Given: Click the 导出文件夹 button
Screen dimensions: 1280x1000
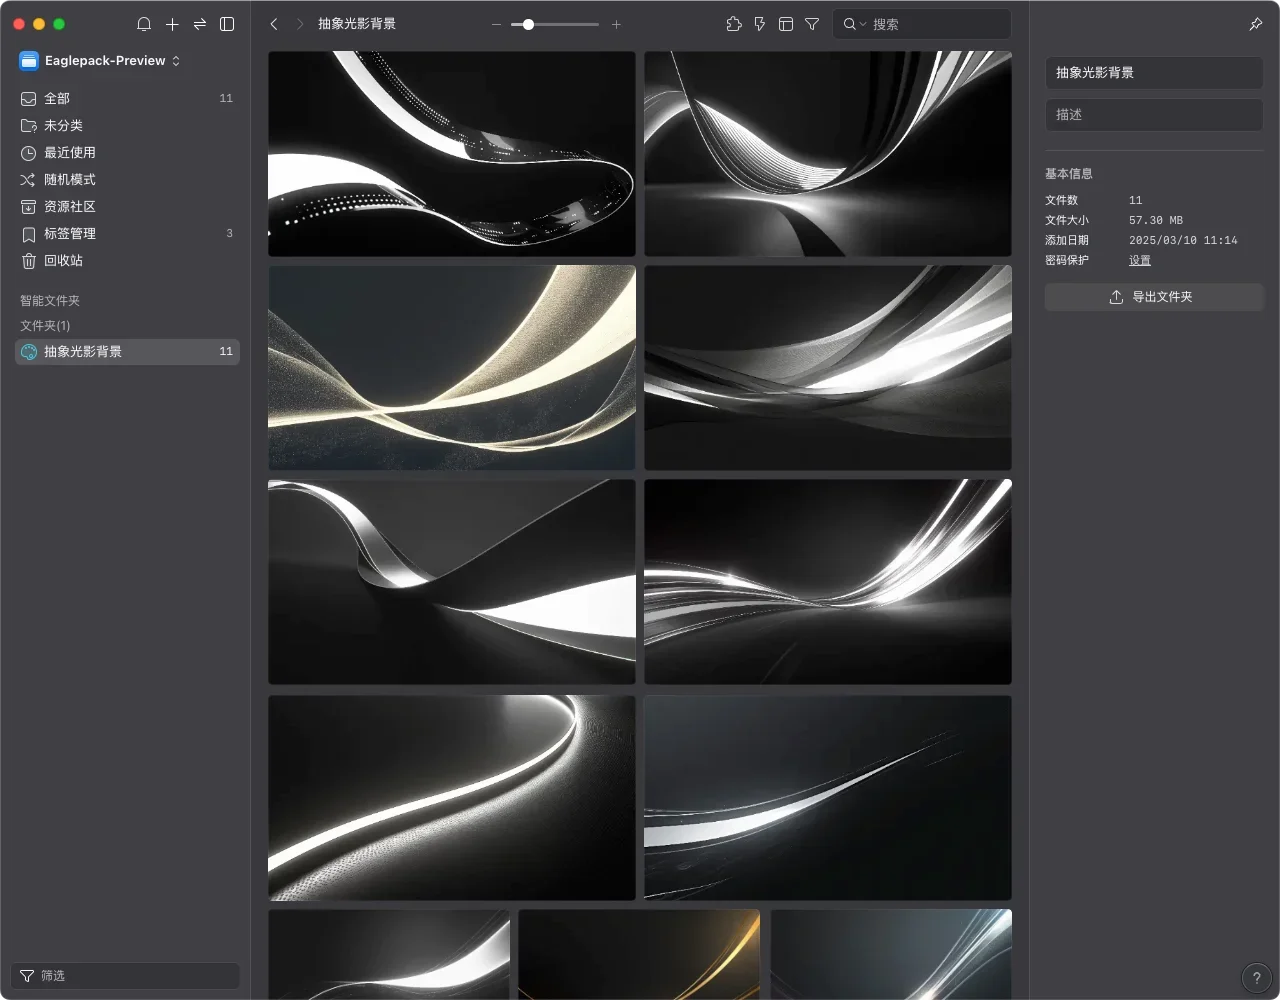Looking at the screenshot, I should point(1153,297).
